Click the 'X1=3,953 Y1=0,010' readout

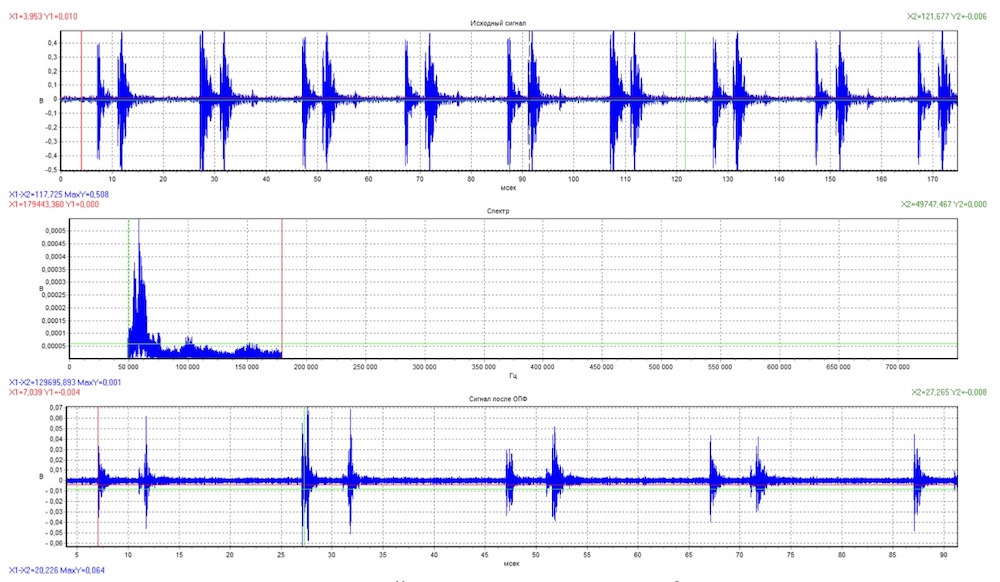(x=43, y=17)
